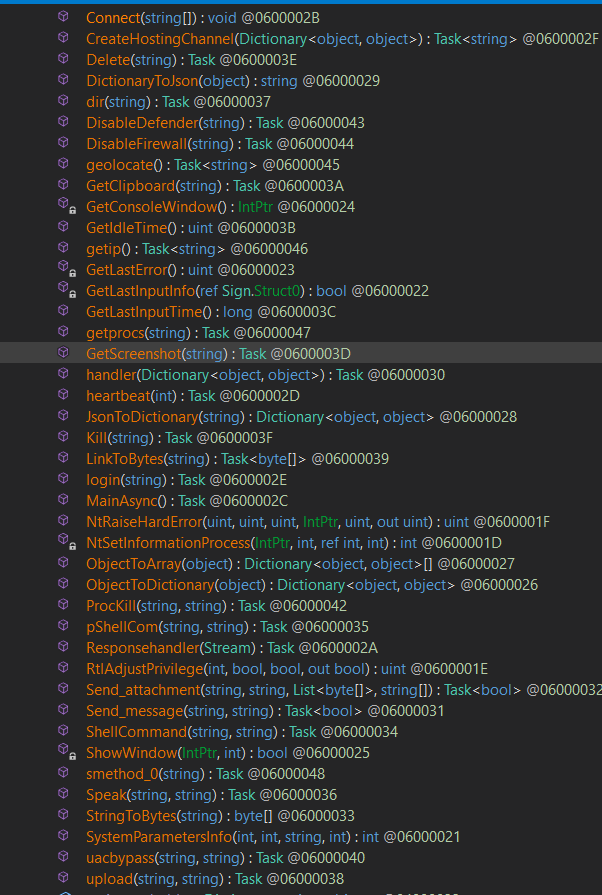Click the method icon beside heartbeat
The image size is (602, 895).
coord(64,395)
